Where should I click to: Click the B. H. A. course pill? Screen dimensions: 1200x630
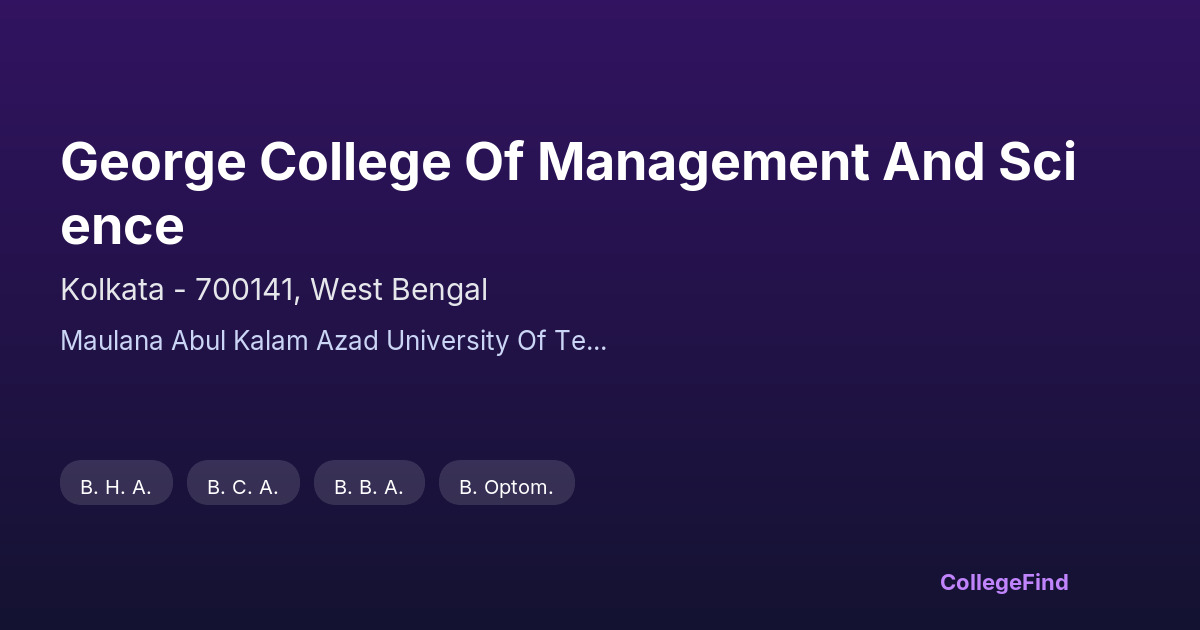[x=116, y=483]
